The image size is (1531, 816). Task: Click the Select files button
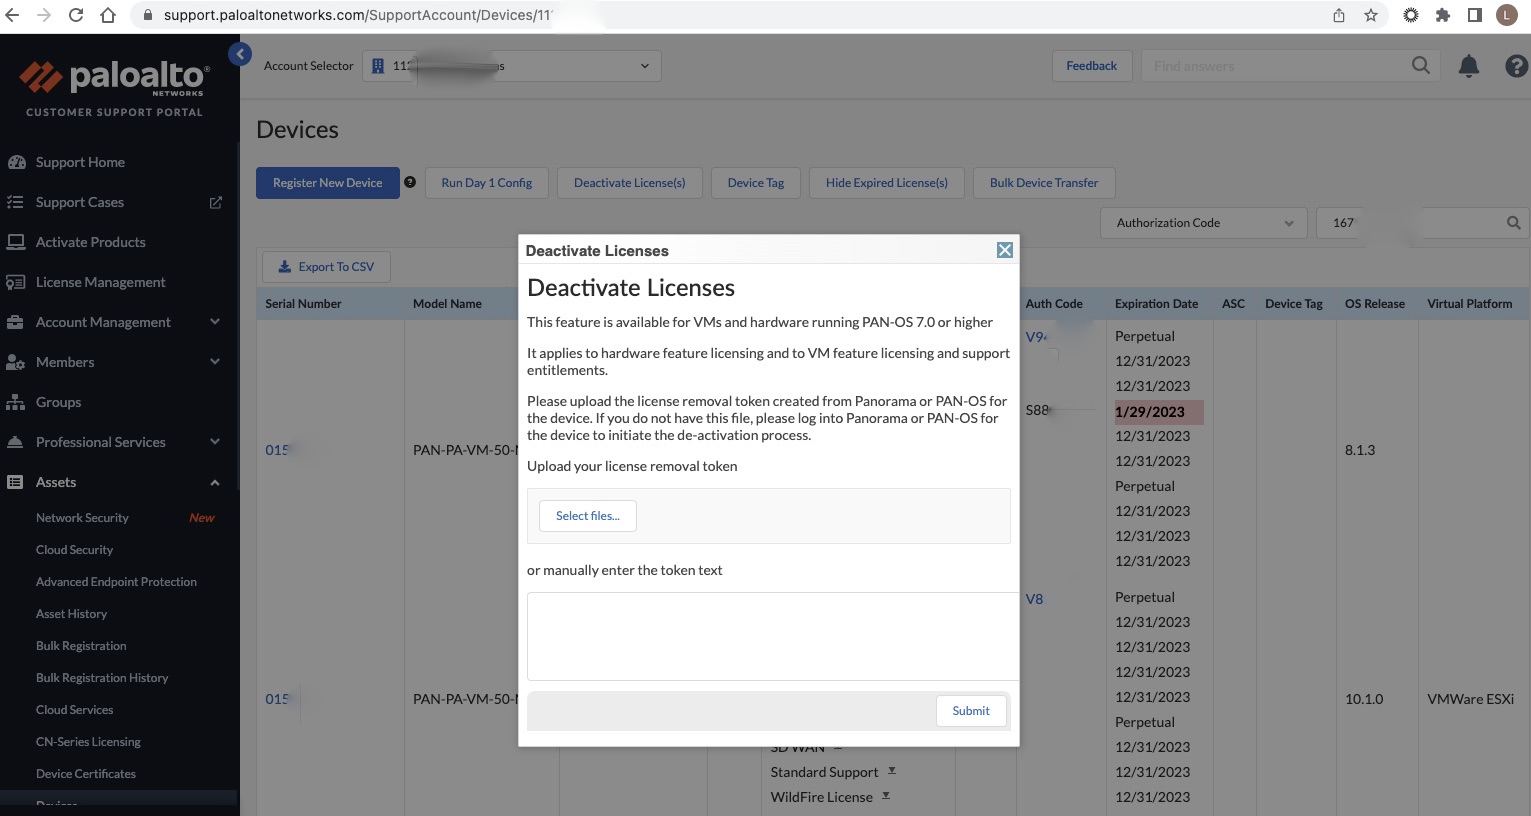pyautogui.click(x=587, y=516)
